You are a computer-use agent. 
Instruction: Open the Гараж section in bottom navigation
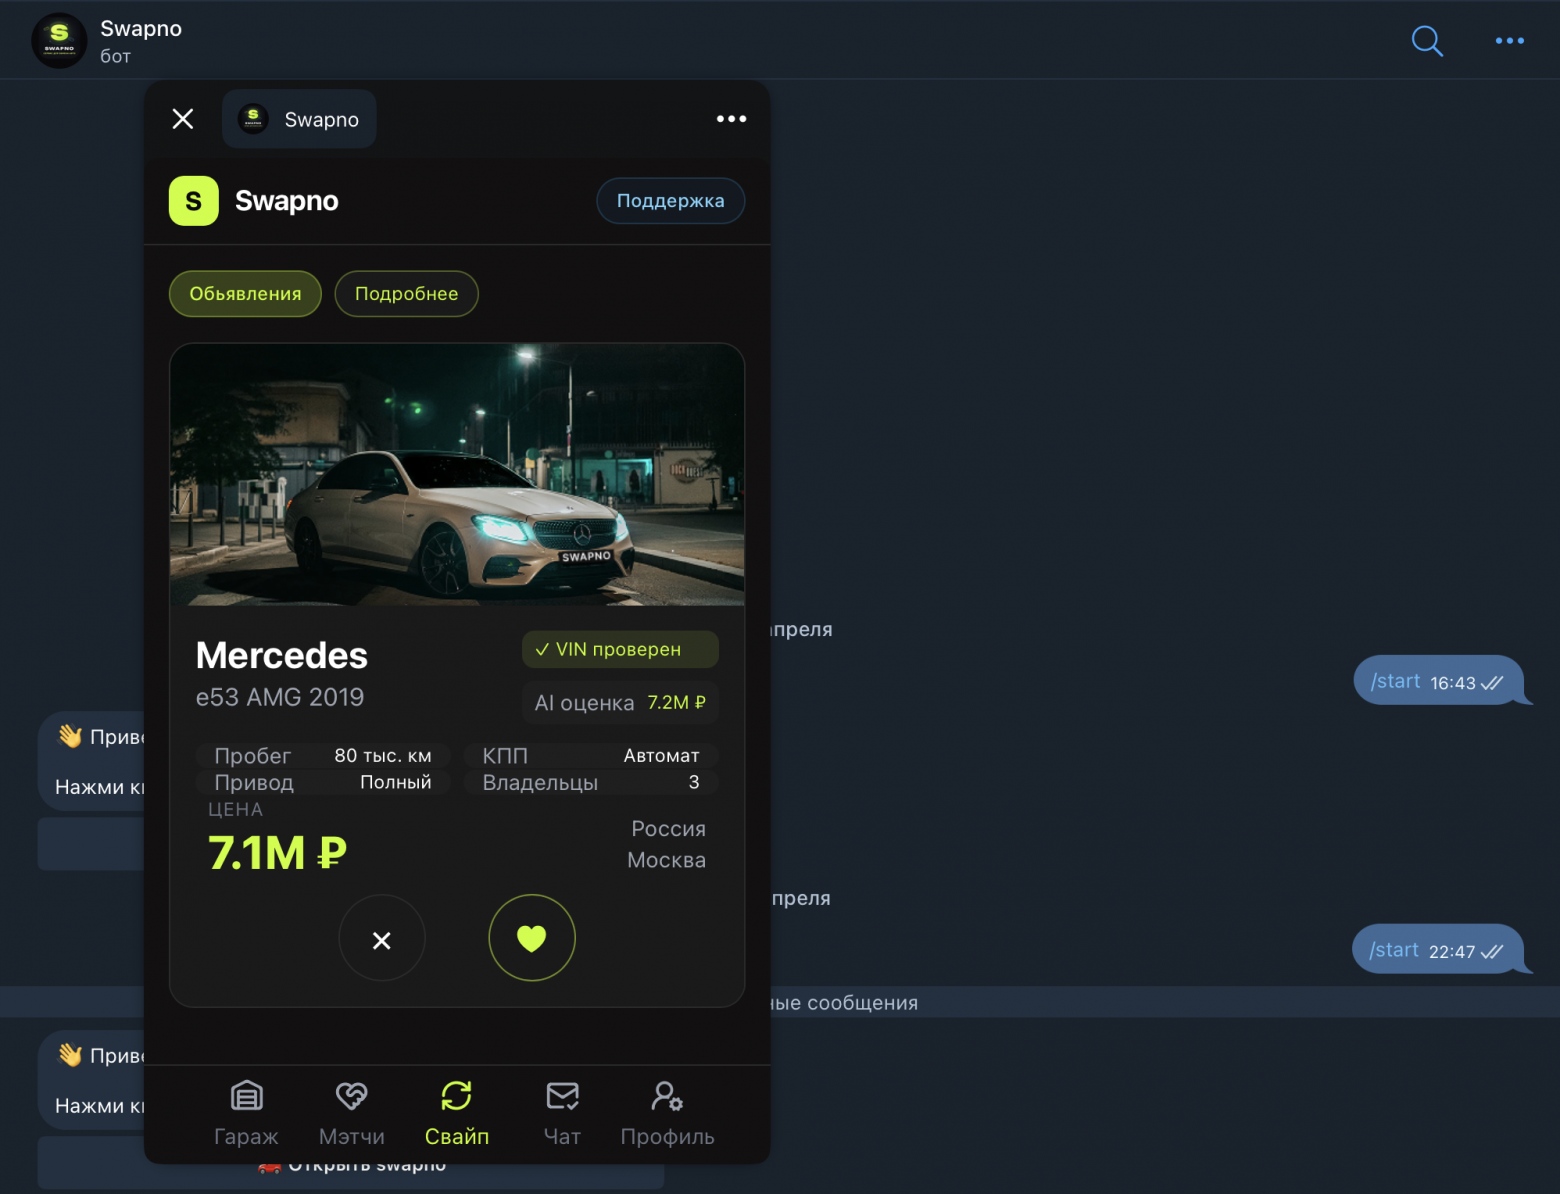click(246, 1112)
